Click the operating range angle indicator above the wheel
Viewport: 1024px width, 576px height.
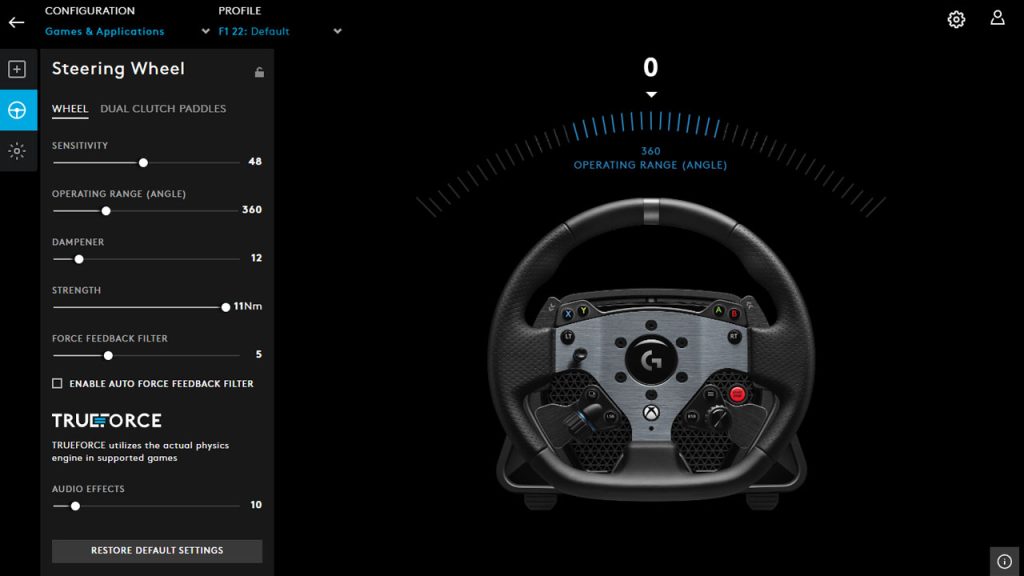pyautogui.click(x=650, y=158)
